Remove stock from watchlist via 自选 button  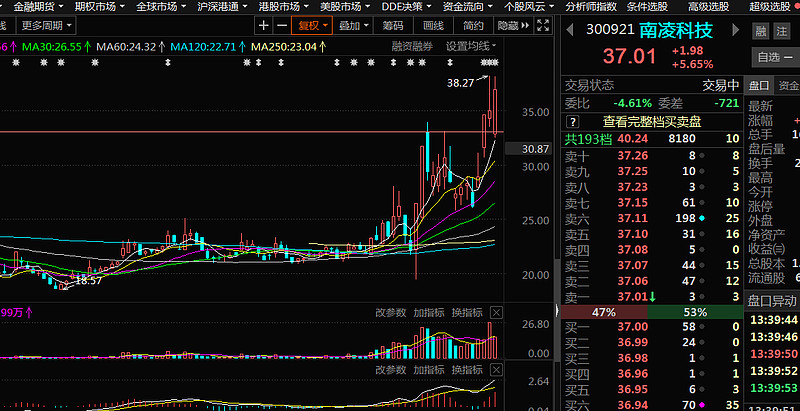(775, 57)
